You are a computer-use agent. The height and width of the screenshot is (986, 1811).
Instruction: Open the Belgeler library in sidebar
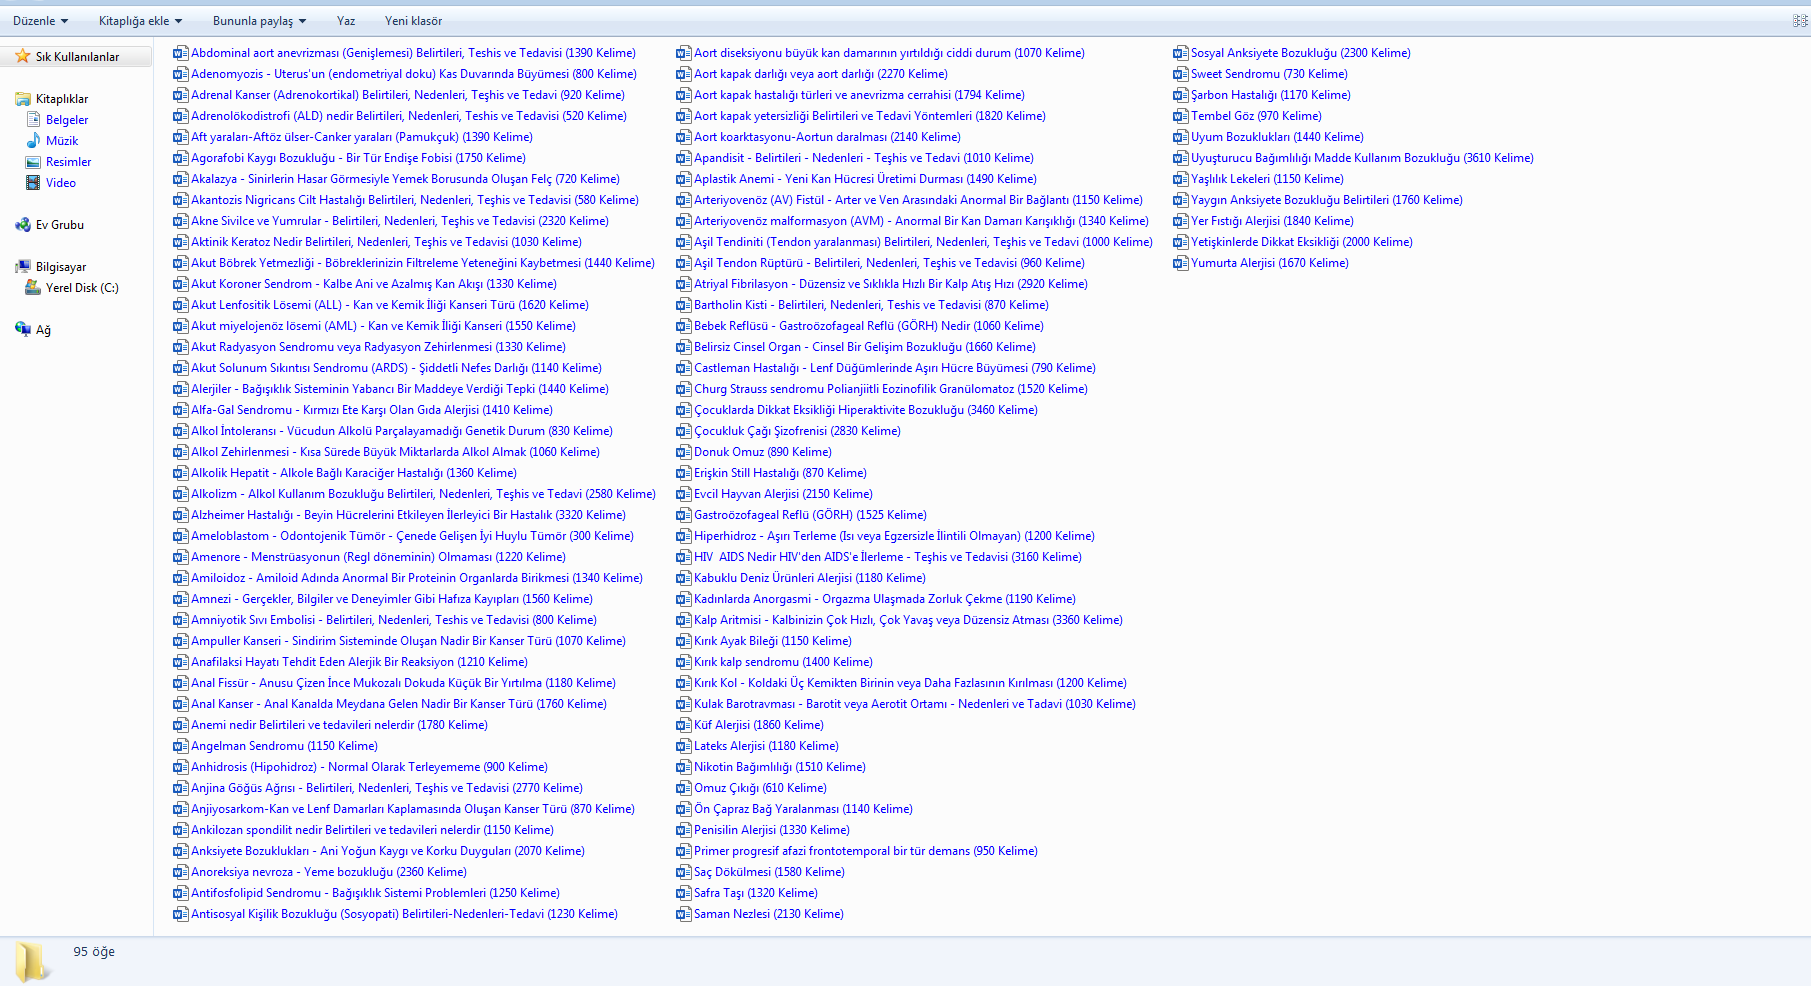67,119
